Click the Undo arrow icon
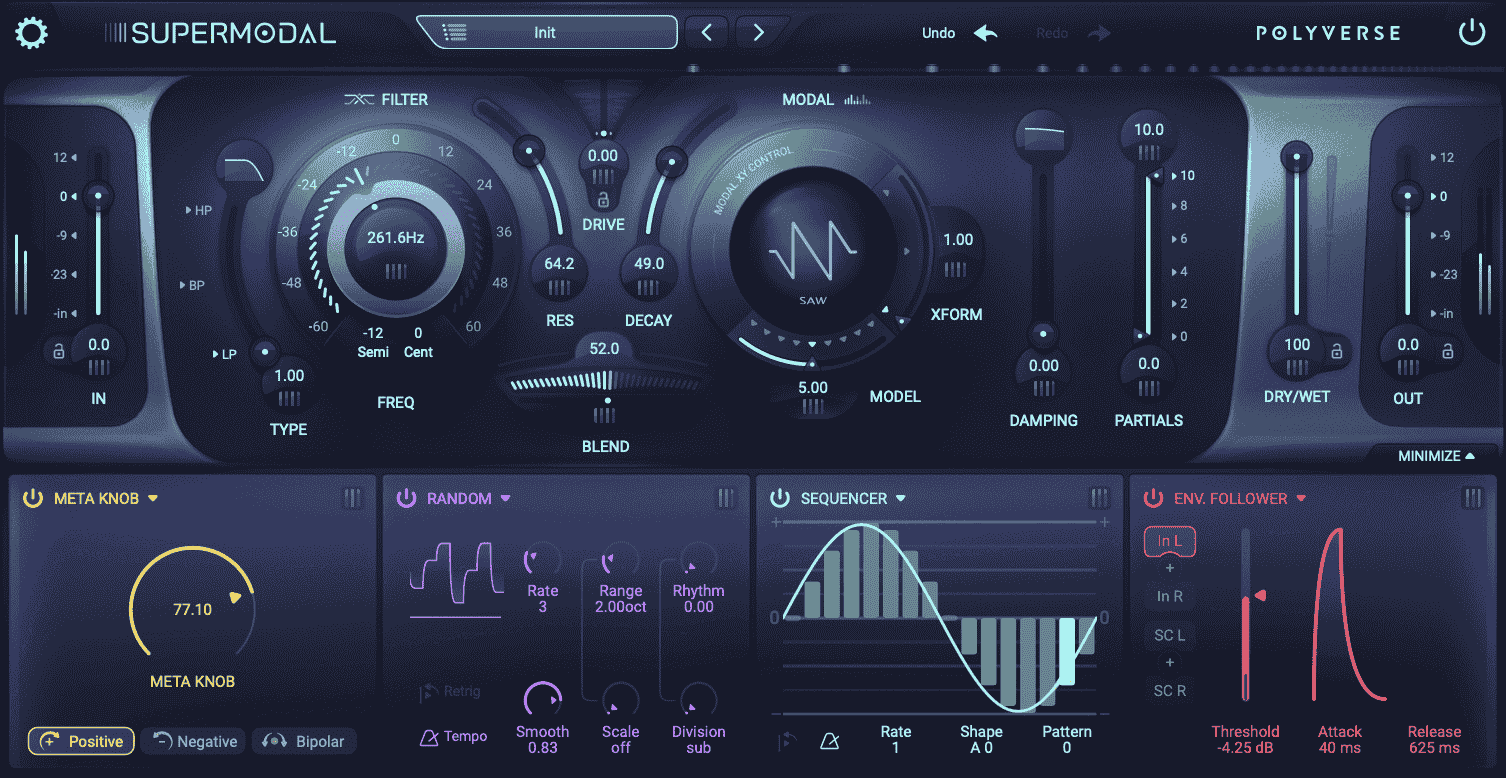Viewport: 1506px width, 778px height. pyautogui.click(x=985, y=32)
